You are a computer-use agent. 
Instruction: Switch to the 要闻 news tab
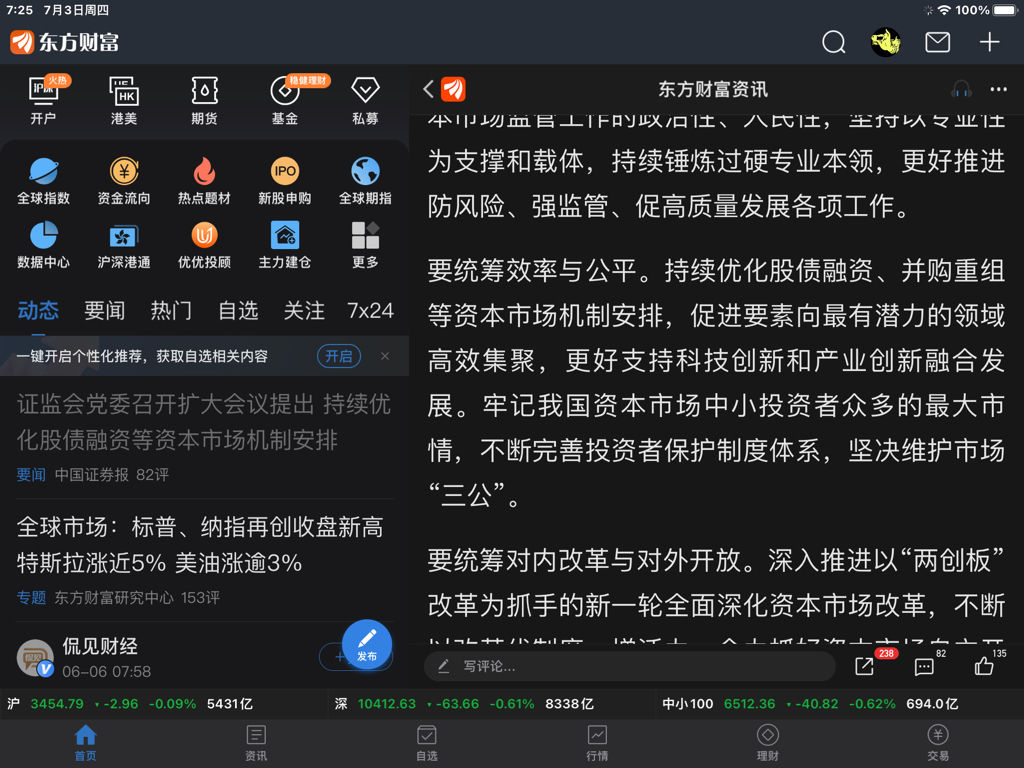[104, 310]
